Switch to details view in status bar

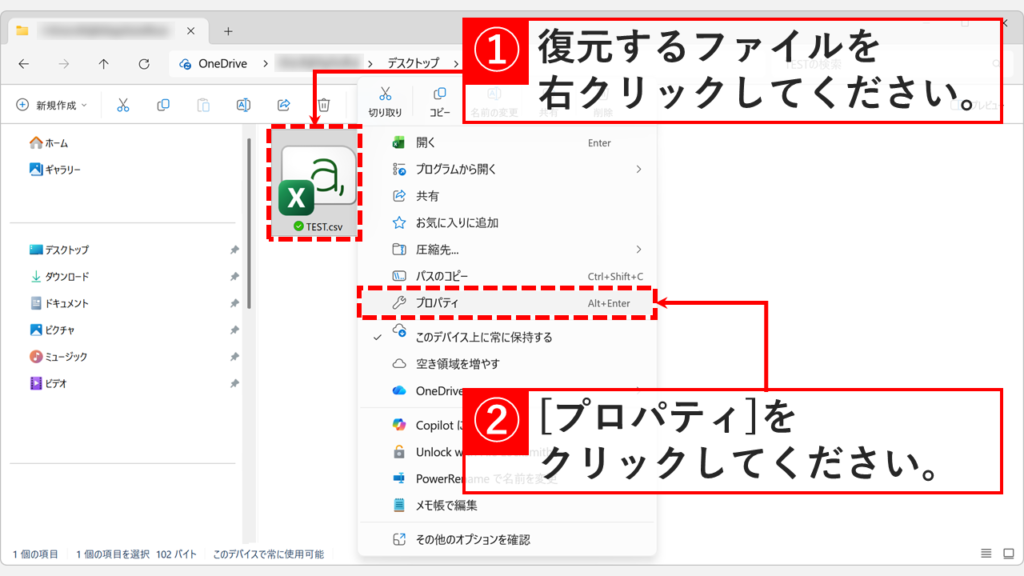click(986, 554)
